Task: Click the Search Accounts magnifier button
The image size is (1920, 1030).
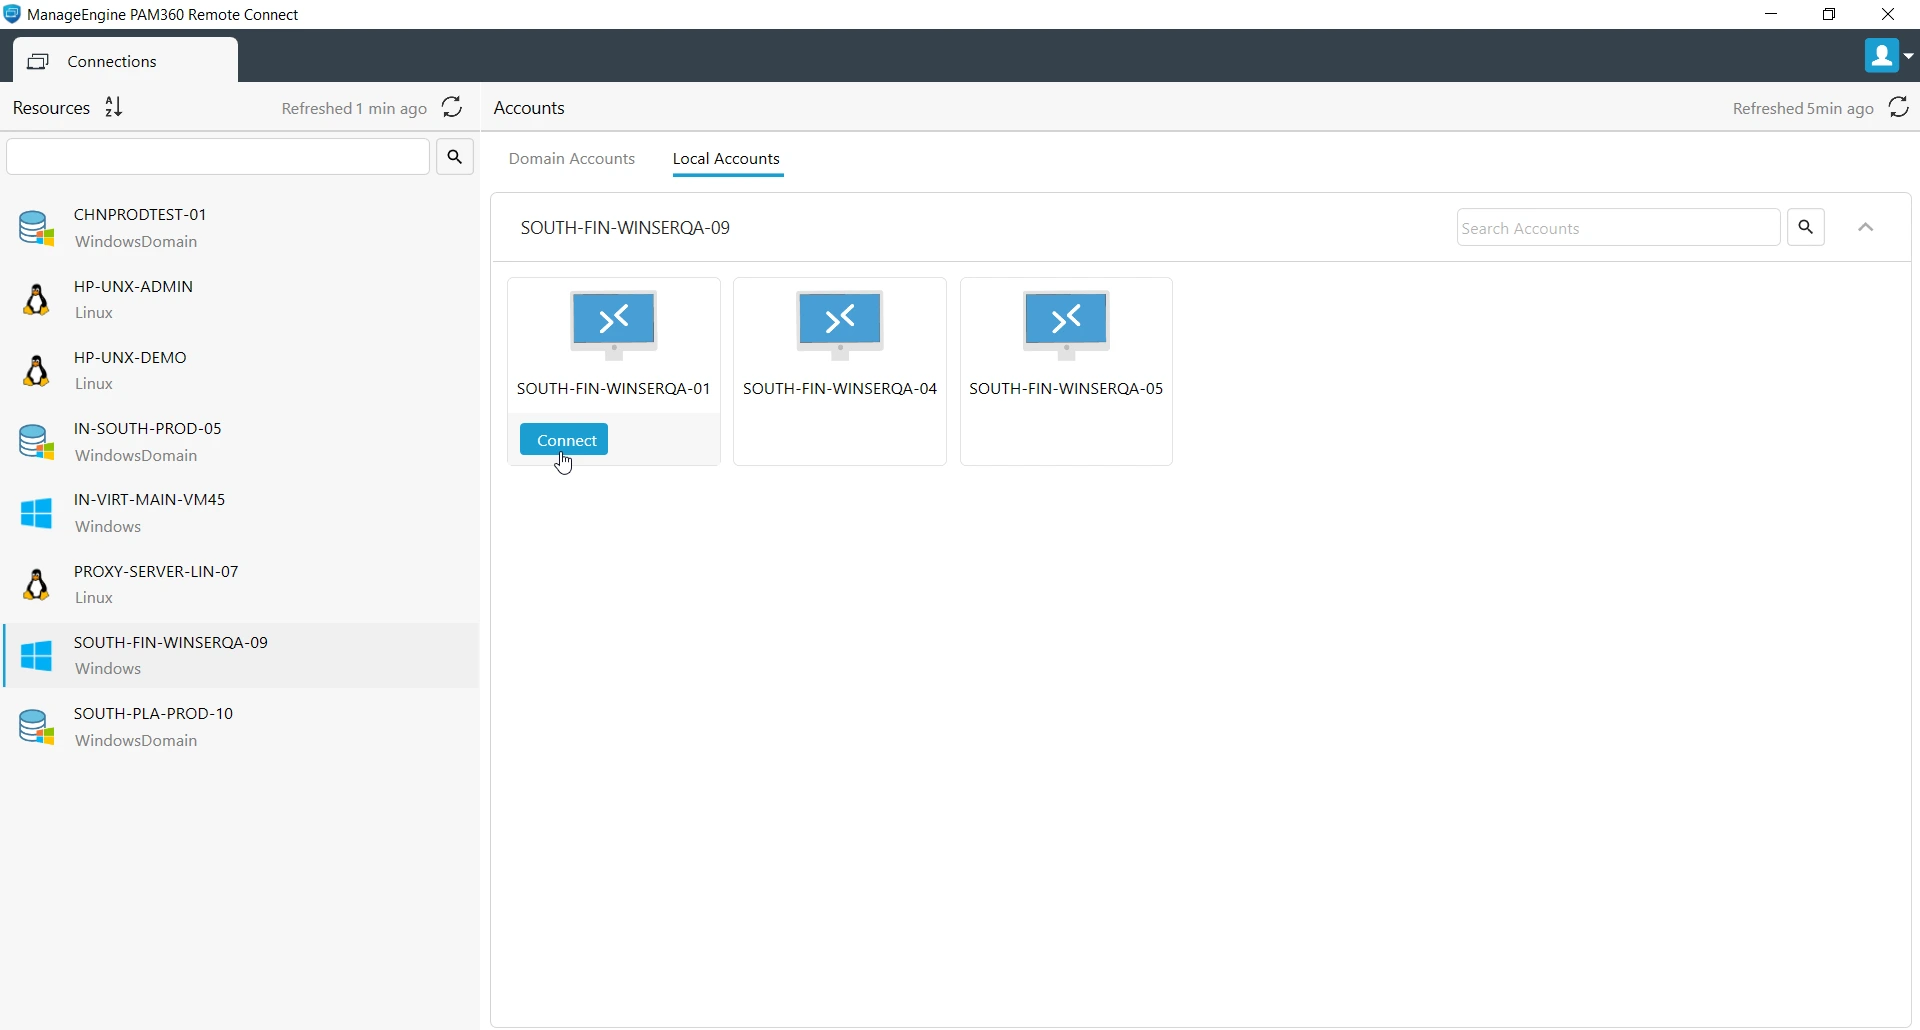Action: (x=1806, y=228)
